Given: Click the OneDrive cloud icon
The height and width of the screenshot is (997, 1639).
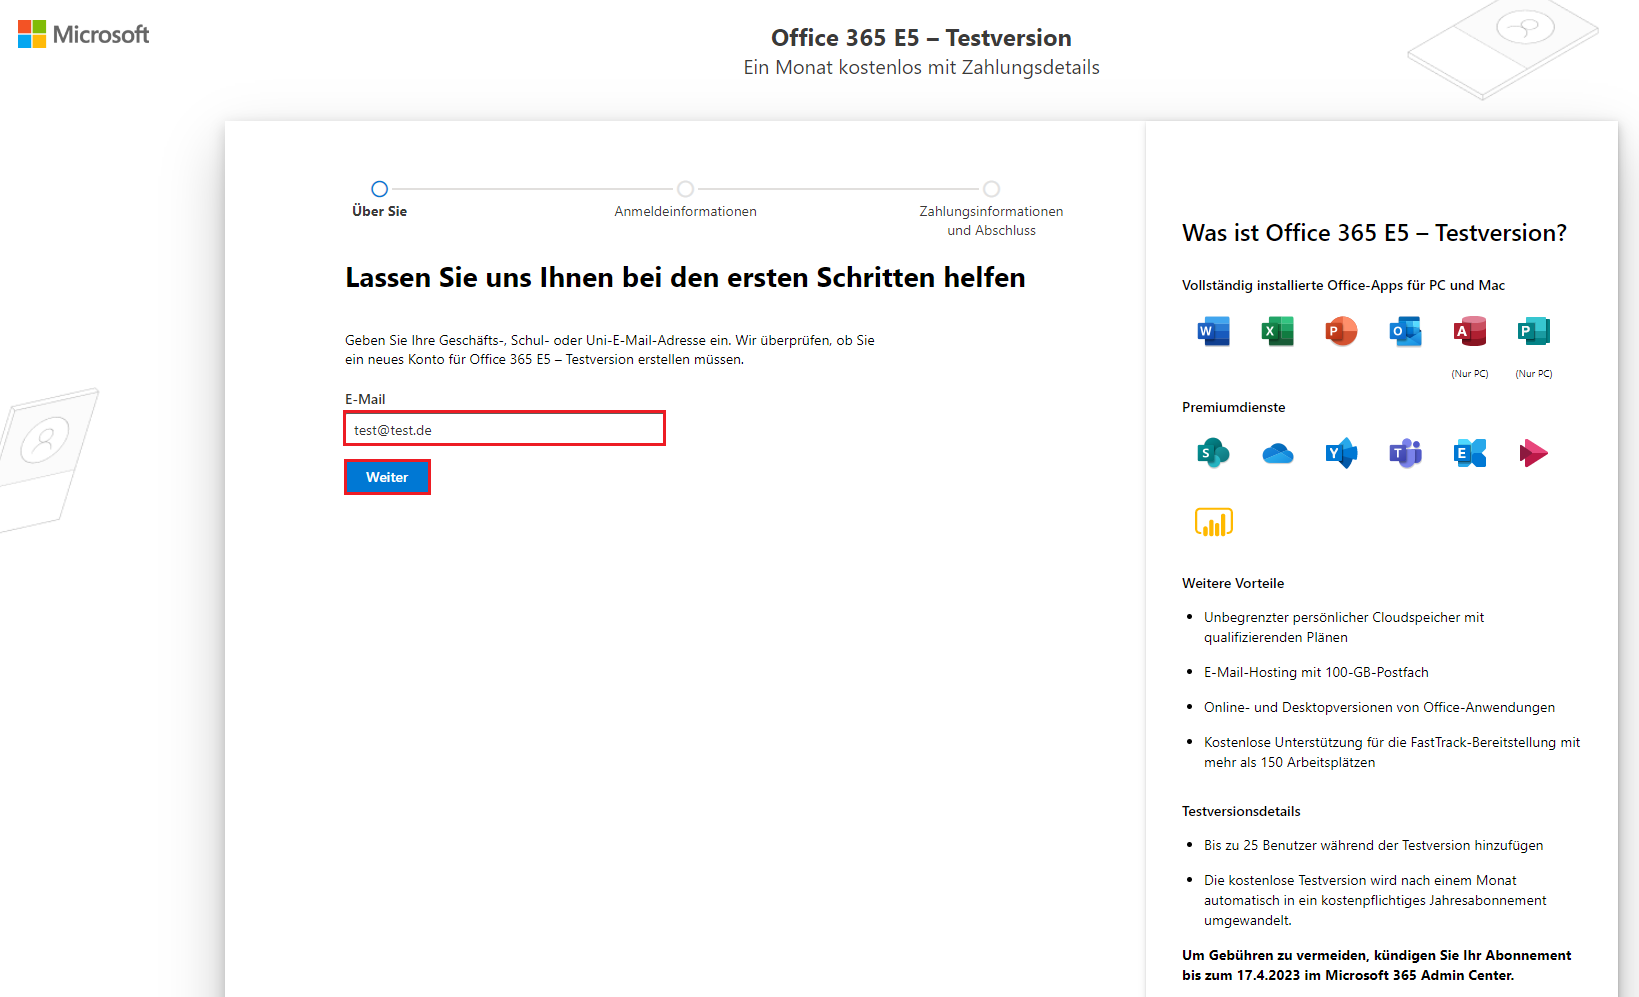Looking at the screenshot, I should coord(1277,454).
